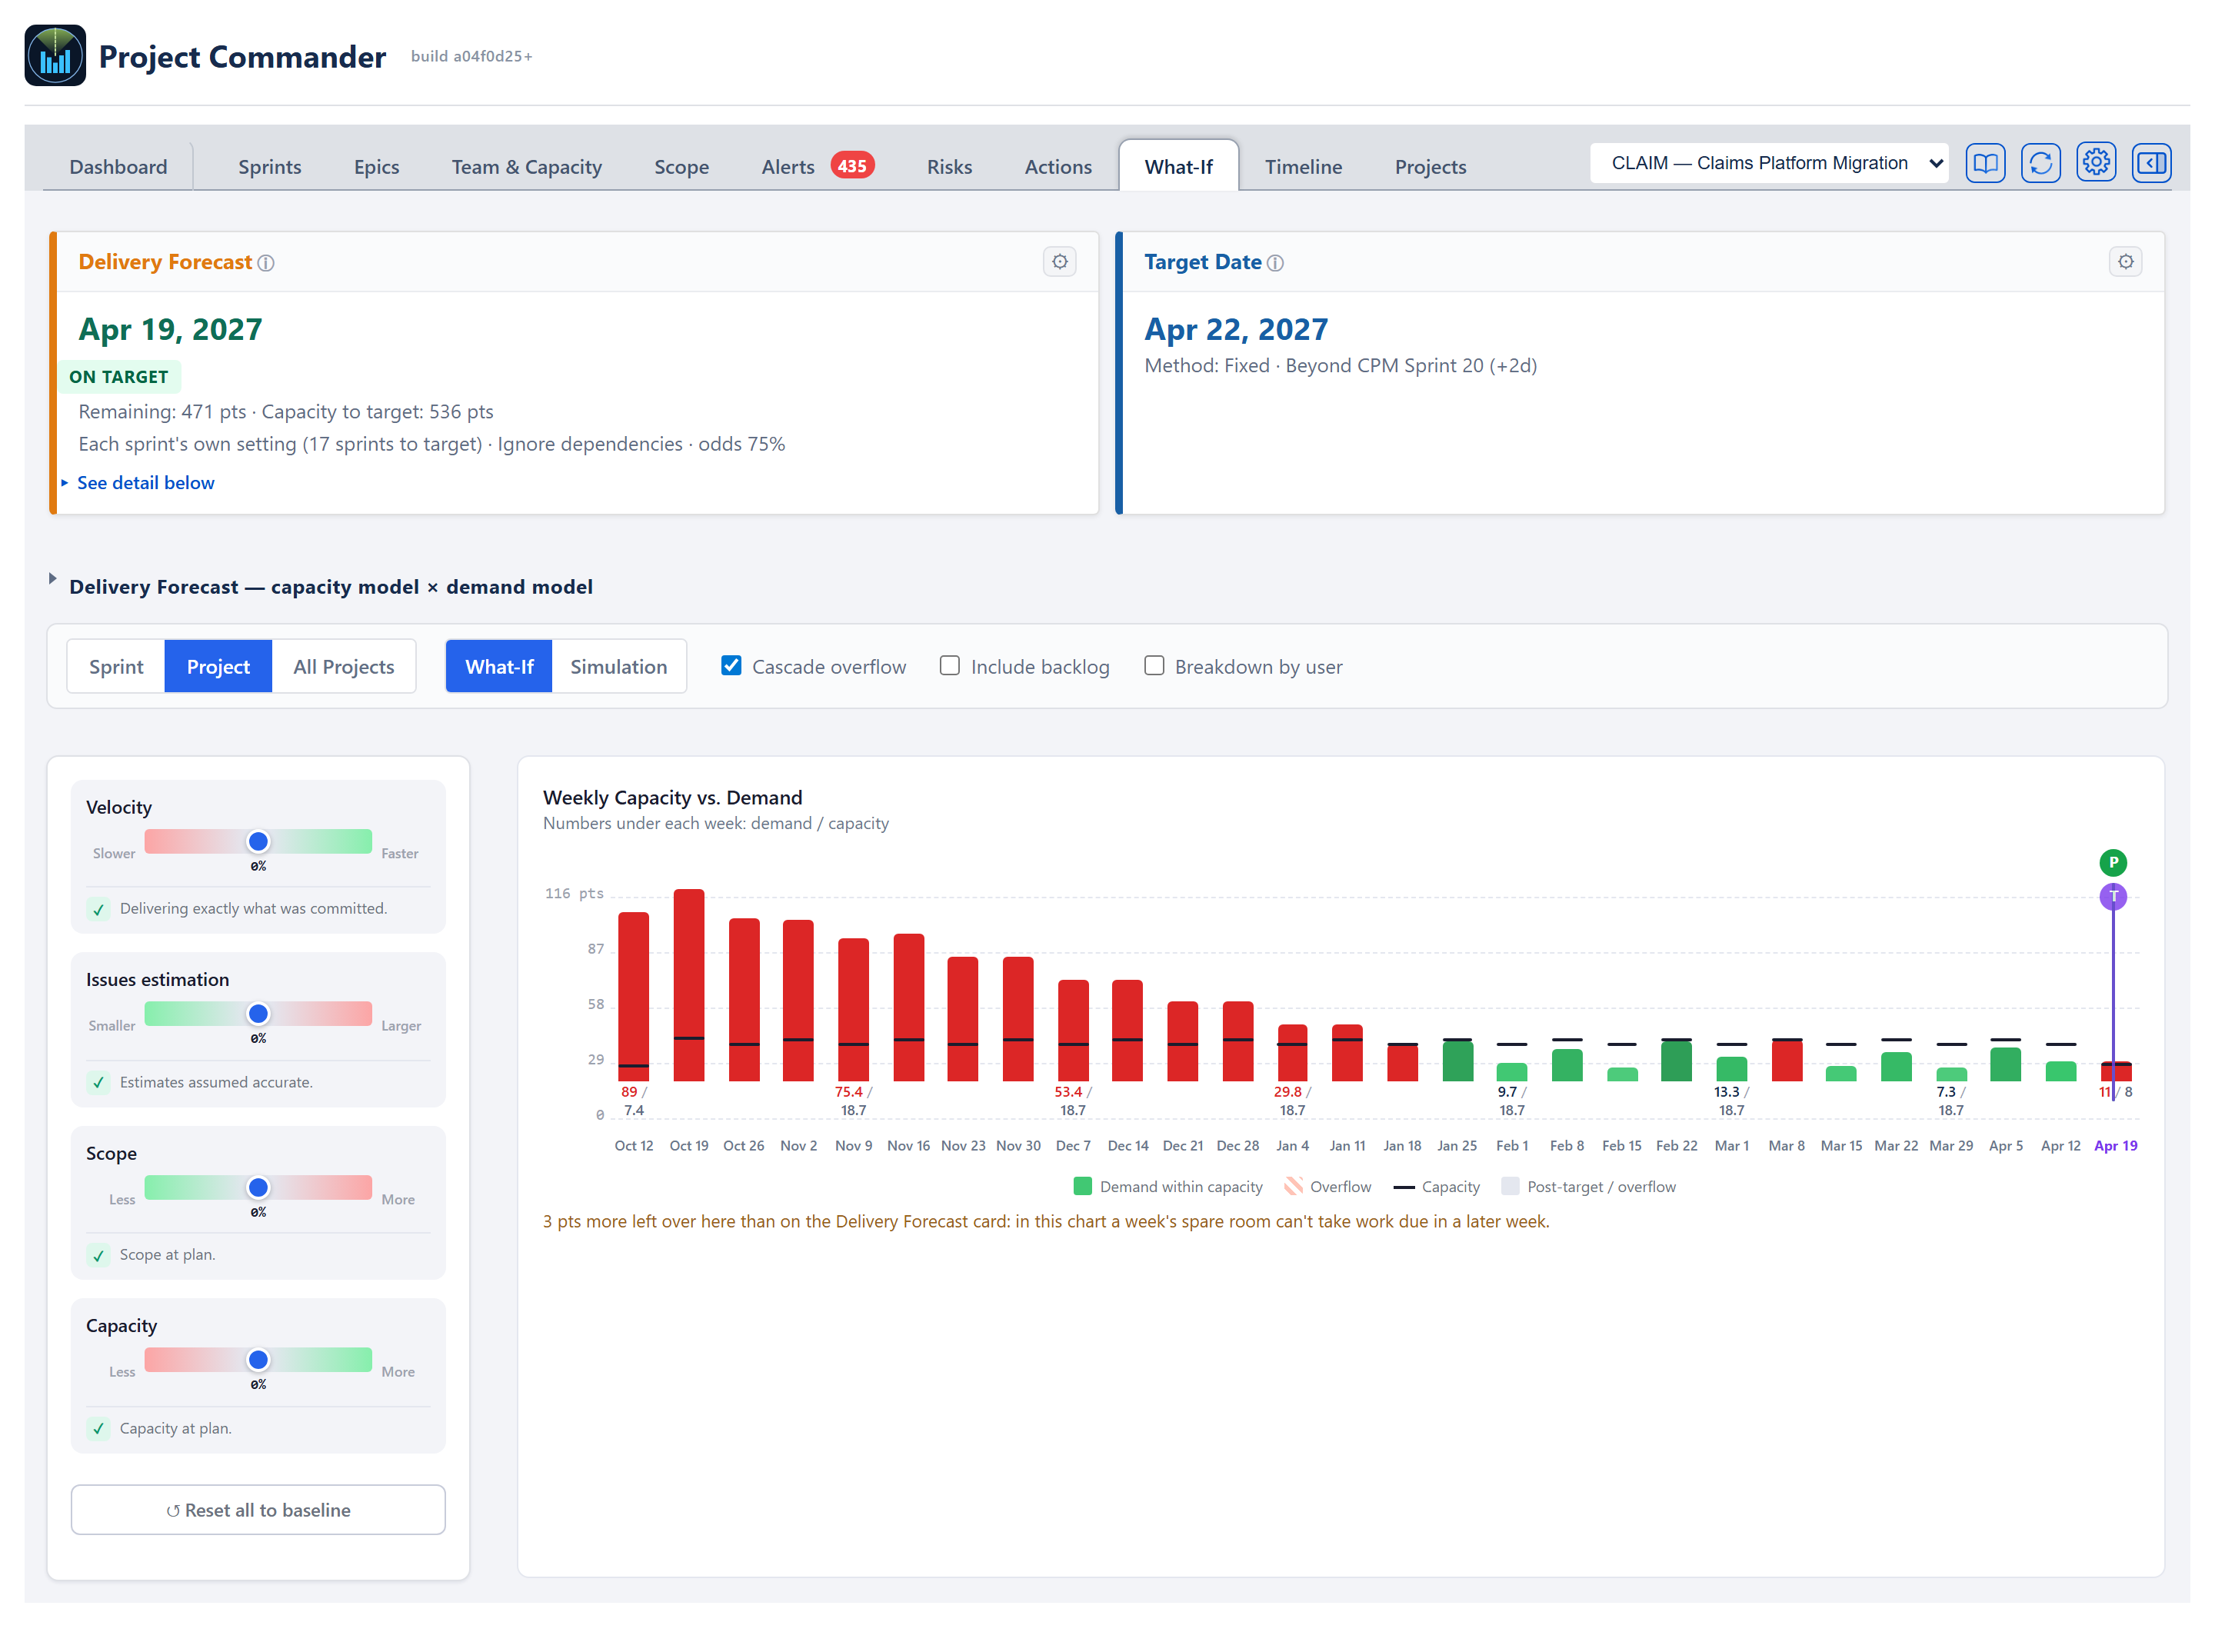Toggle Cascade overflow checkbox
Image resolution: width=2215 pixels, height=1652 pixels.
coord(732,666)
